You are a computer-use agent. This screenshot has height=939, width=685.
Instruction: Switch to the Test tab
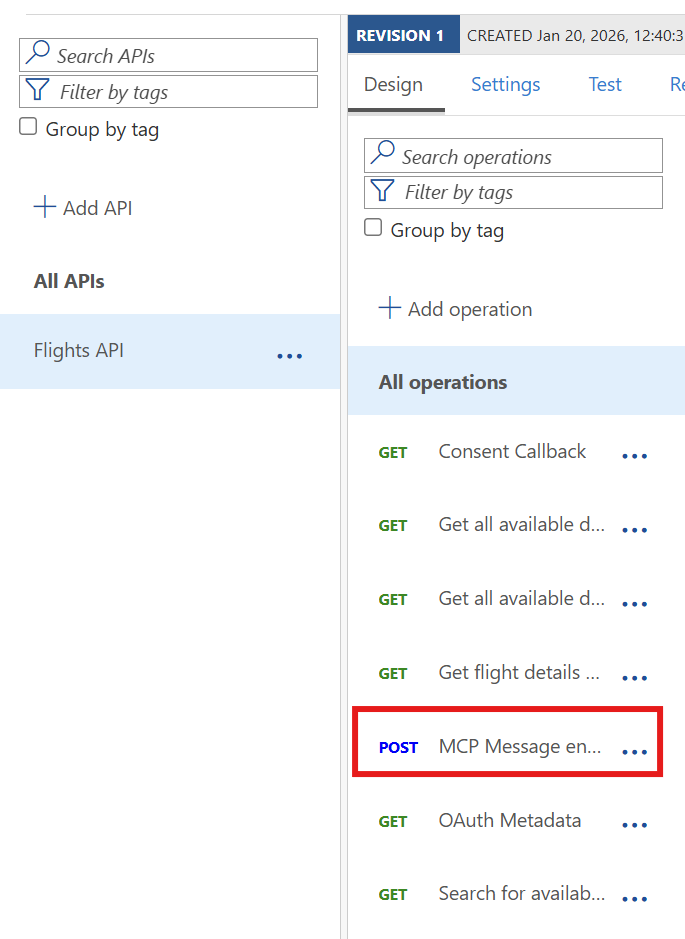605,85
